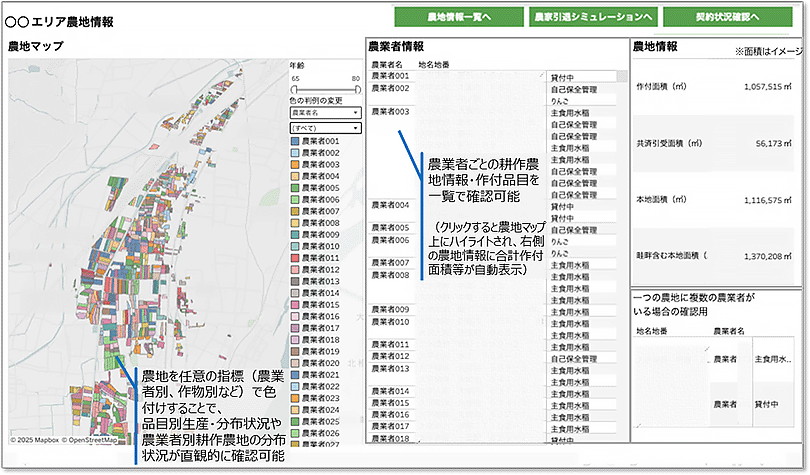Choose 農業者010 color swatch in legend

coord(294,246)
